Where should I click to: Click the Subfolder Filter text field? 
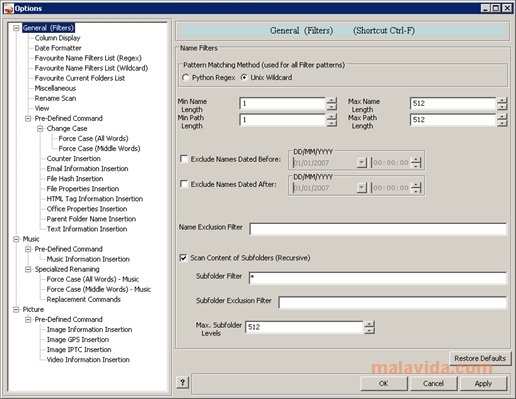pyautogui.click(x=378, y=278)
